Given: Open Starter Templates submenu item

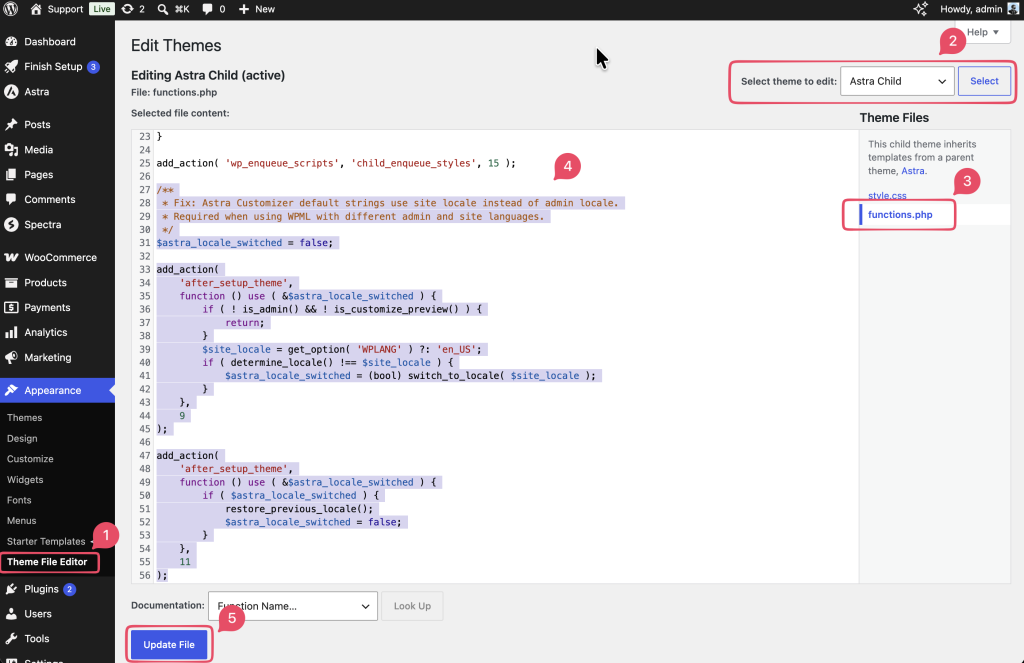Looking at the screenshot, I should tap(46, 542).
